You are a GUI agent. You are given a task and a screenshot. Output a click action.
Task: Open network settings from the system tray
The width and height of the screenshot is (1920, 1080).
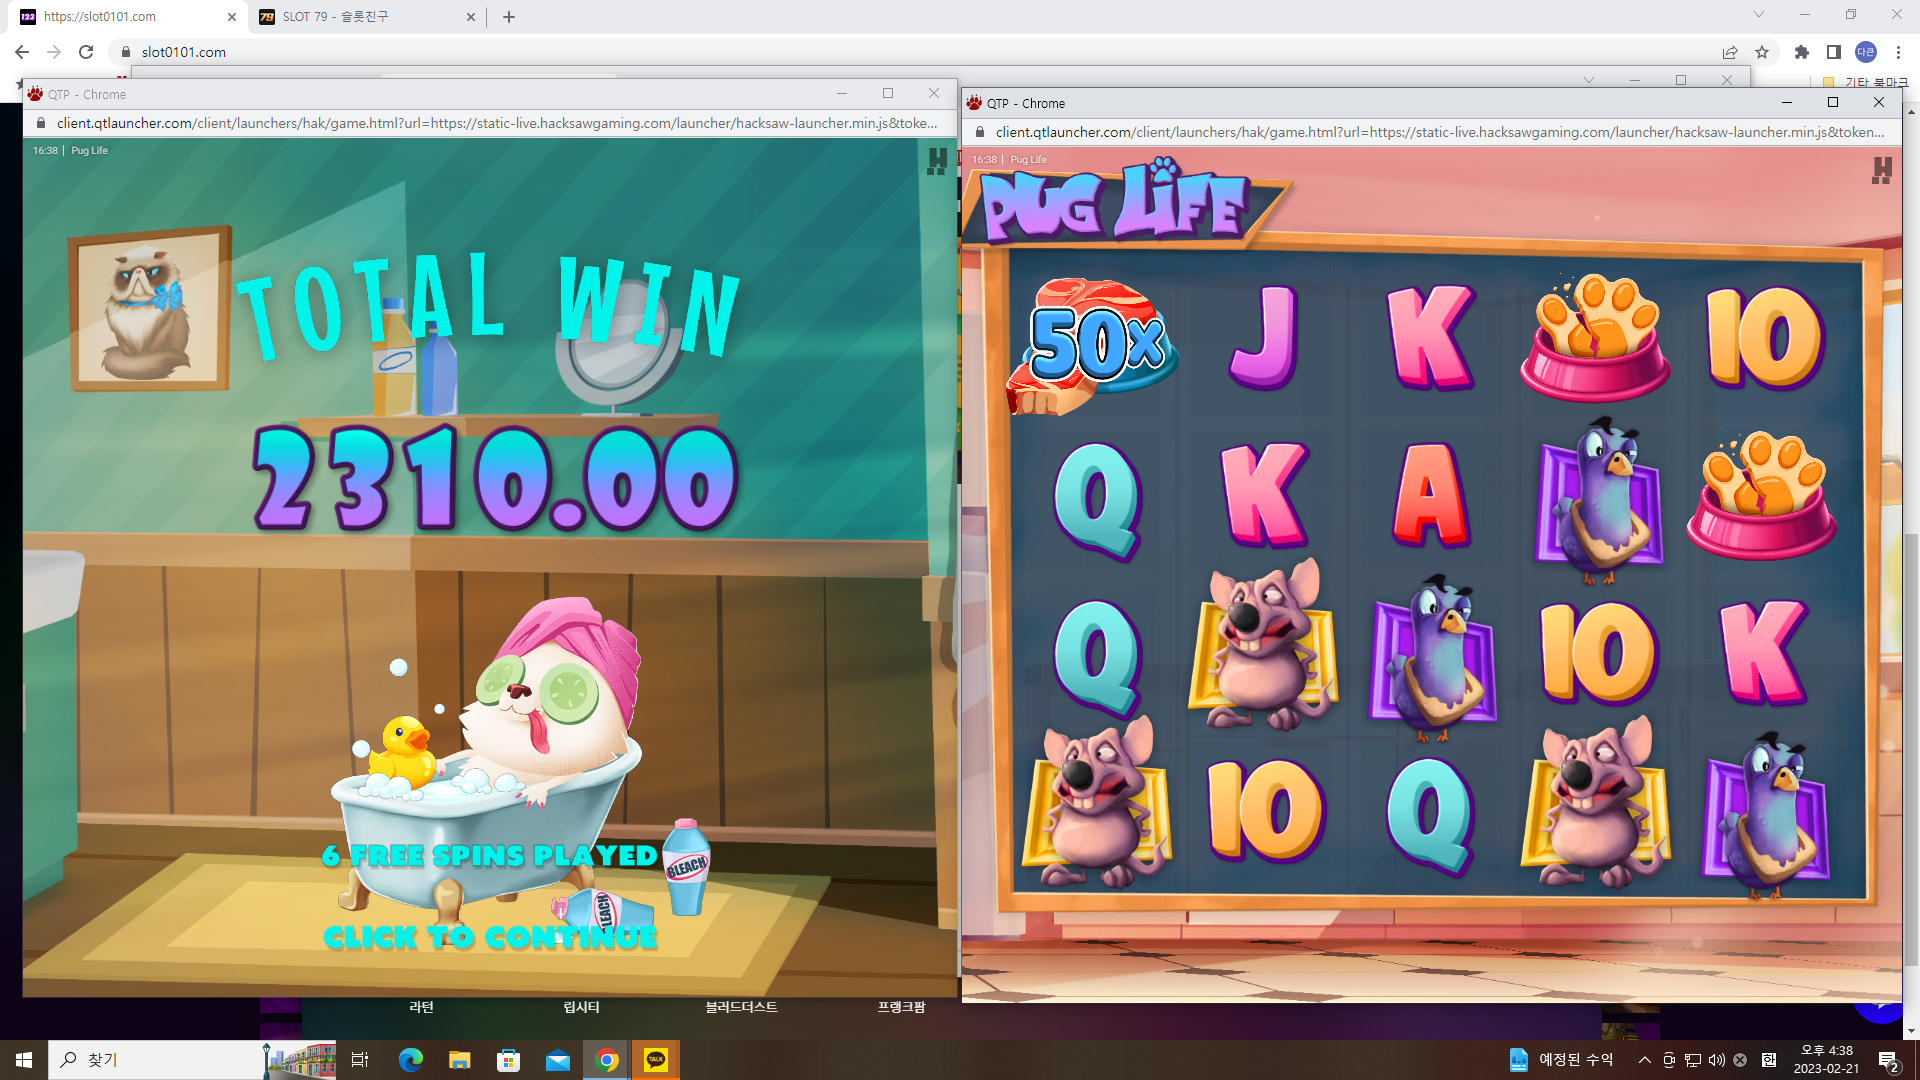(1692, 1060)
